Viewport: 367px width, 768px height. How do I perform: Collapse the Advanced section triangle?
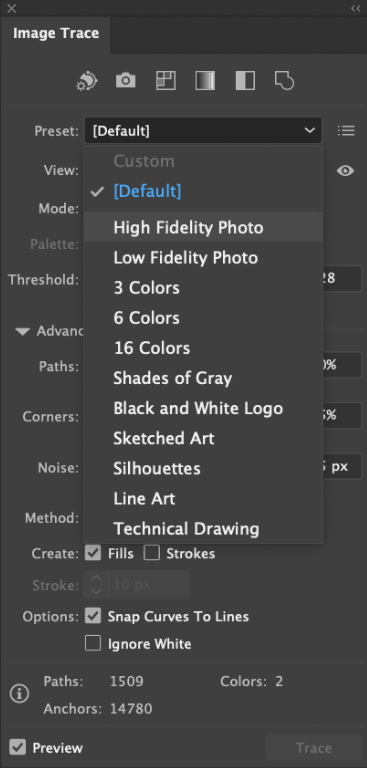(23, 332)
